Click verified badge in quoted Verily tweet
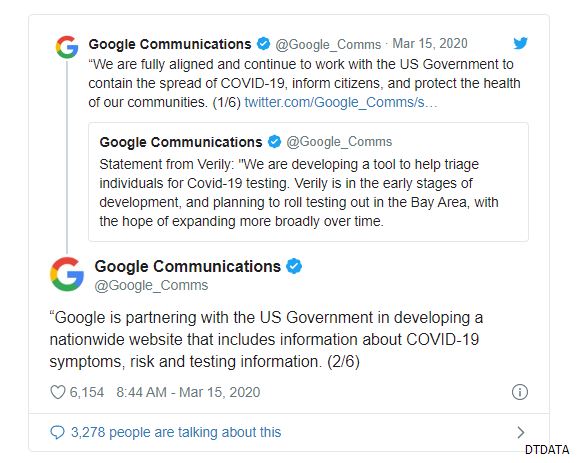 (x=274, y=142)
